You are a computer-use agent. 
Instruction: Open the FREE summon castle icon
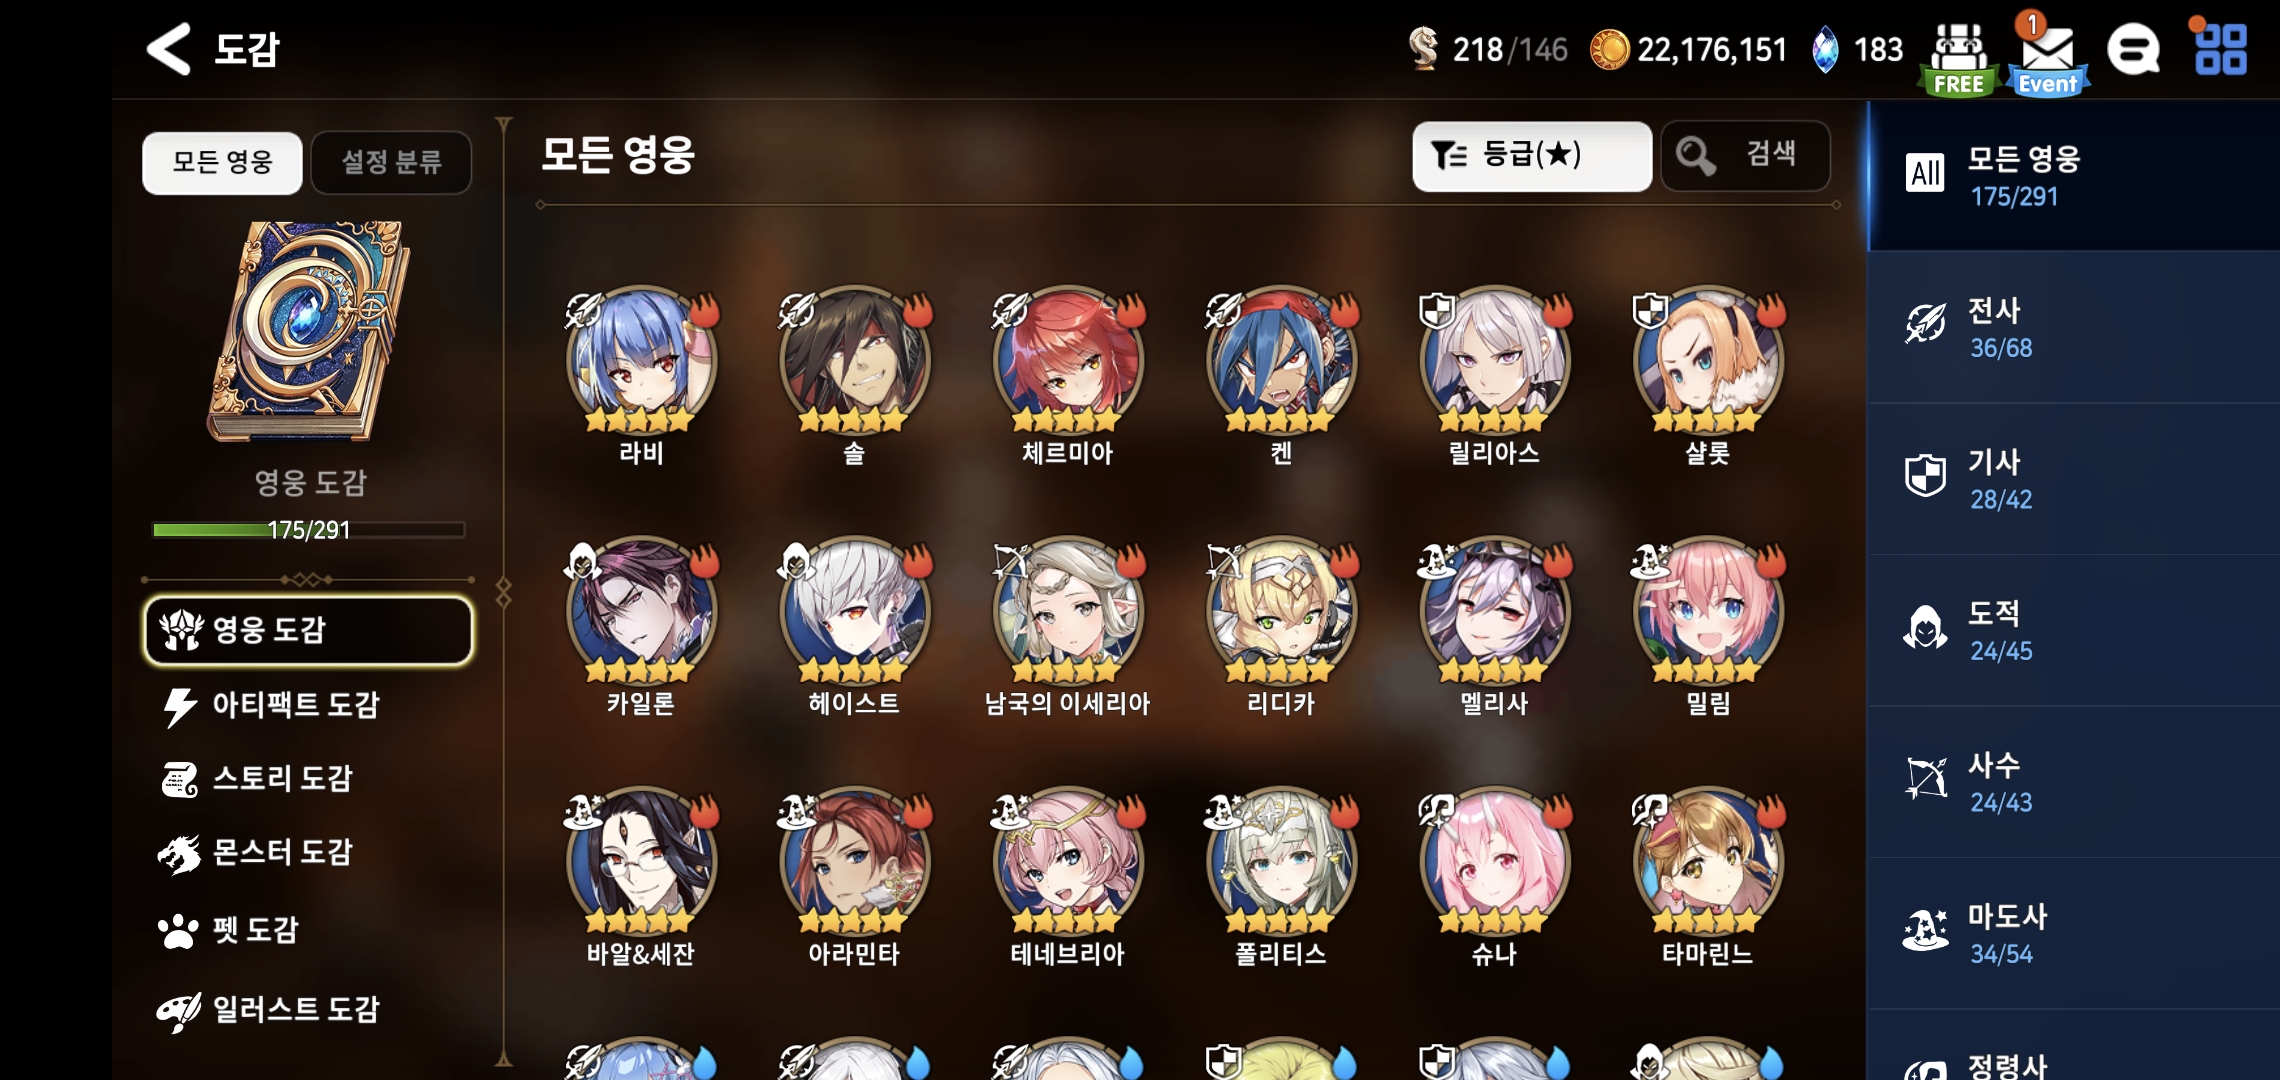(x=1958, y=58)
